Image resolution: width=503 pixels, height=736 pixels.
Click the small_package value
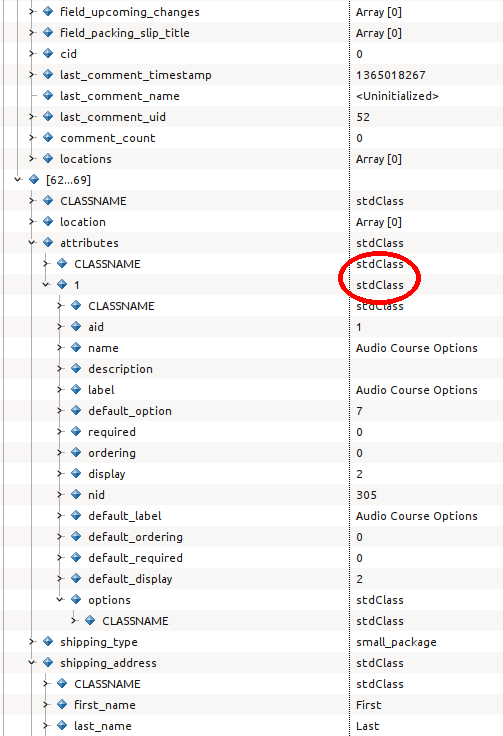pyautogui.click(x=396, y=642)
